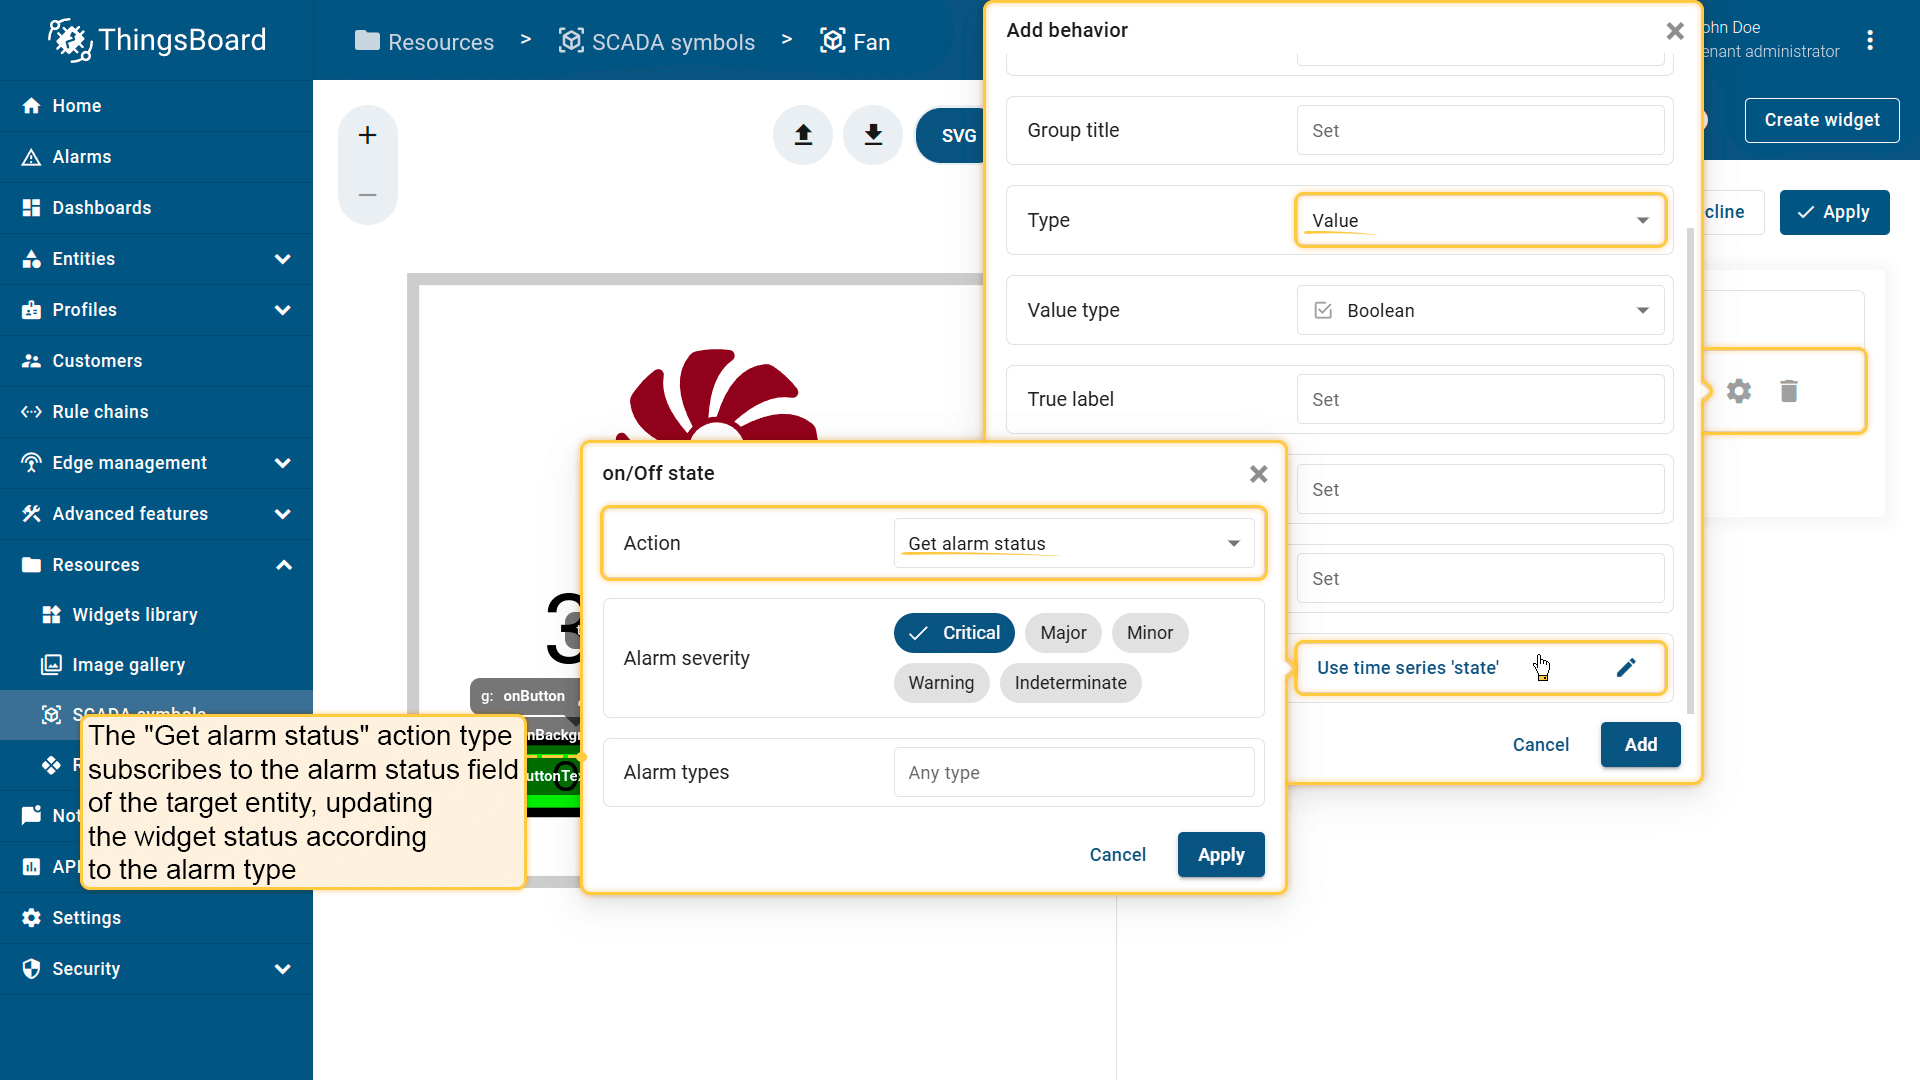Image resolution: width=1920 pixels, height=1080 pixels.
Task: Click the download arrow icon
Action: click(873, 135)
